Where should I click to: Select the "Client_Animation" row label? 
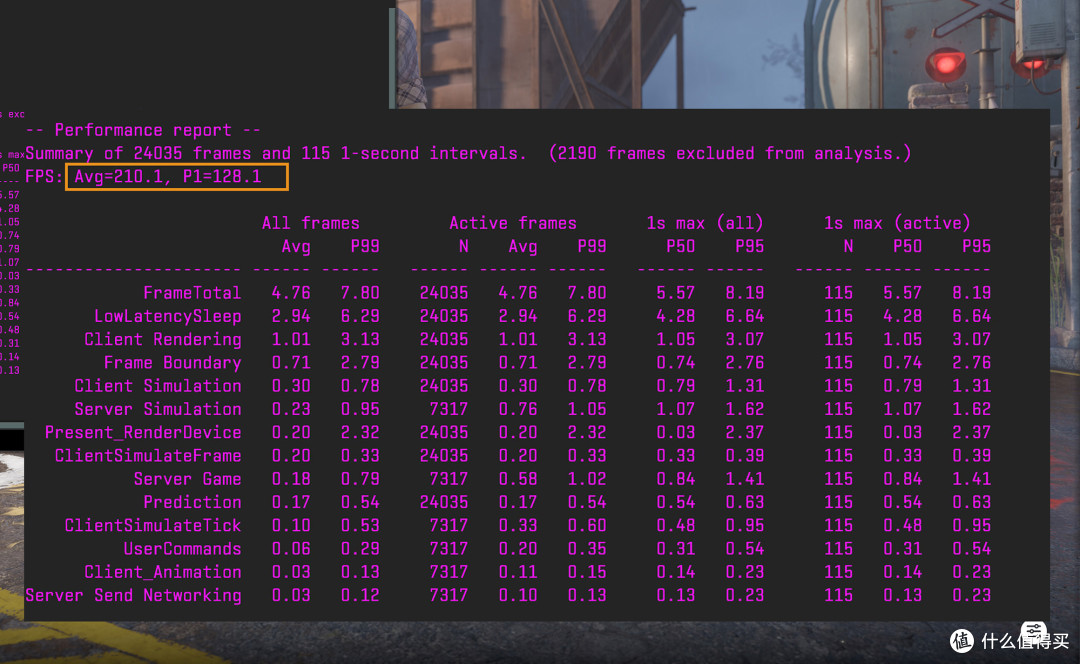pos(163,572)
